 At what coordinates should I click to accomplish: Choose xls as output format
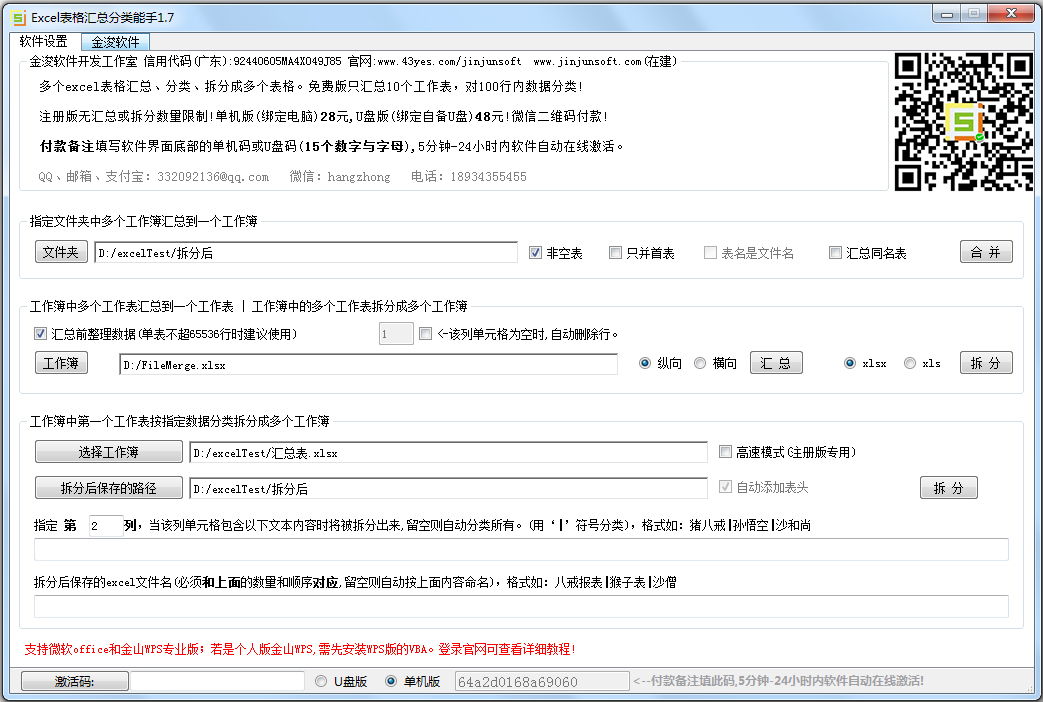coord(910,363)
